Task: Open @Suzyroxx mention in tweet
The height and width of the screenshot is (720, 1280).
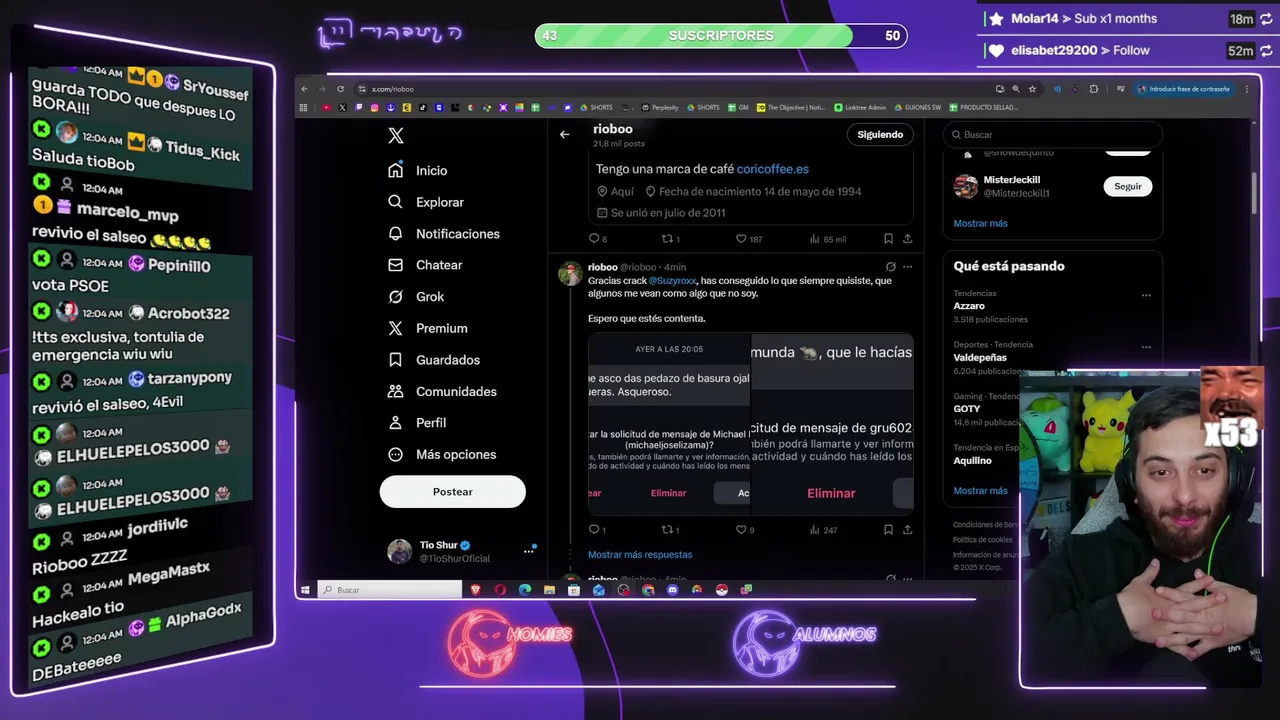Action: (672, 281)
